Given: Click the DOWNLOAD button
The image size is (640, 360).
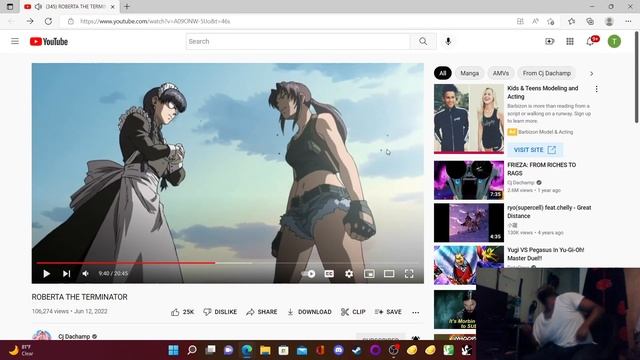Looking at the screenshot, I should click(x=309, y=312).
